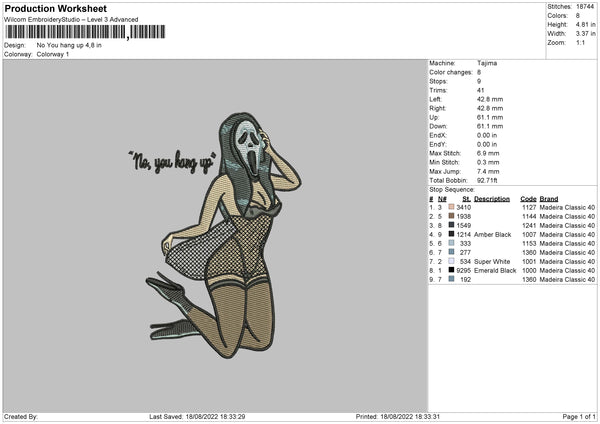The height and width of the screenshot is (424, 600).
Task: Select the Super White color swatch
Action: coord(451,261)
